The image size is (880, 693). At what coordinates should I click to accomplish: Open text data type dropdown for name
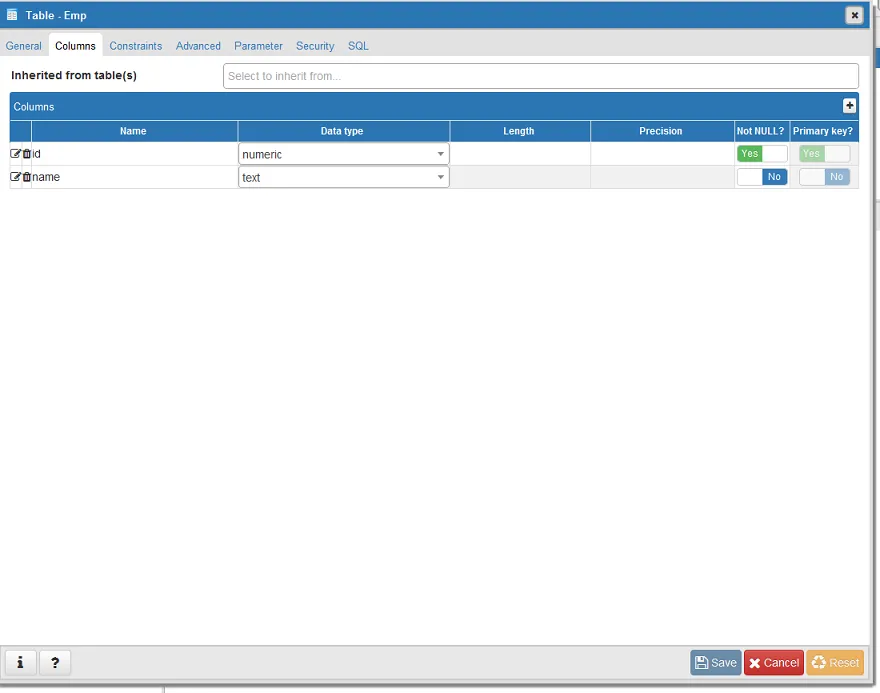(343, 177)
